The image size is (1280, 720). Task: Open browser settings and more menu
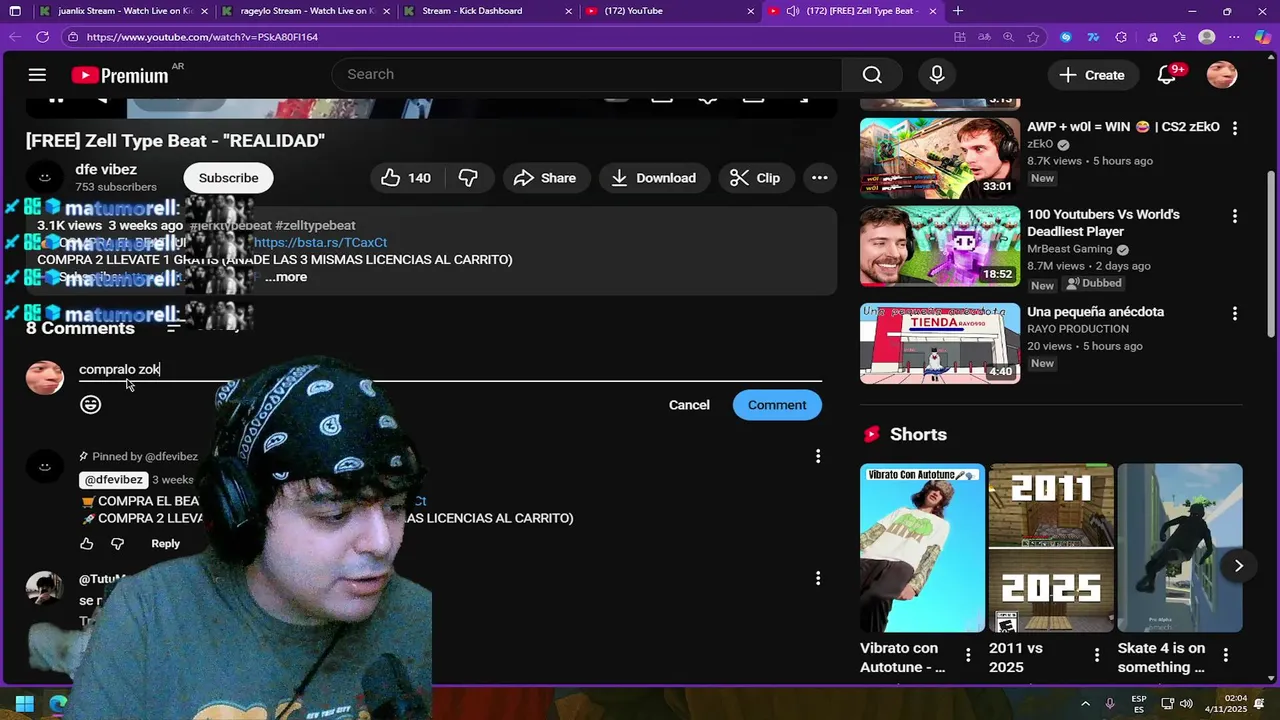[x=1235, y=37]
